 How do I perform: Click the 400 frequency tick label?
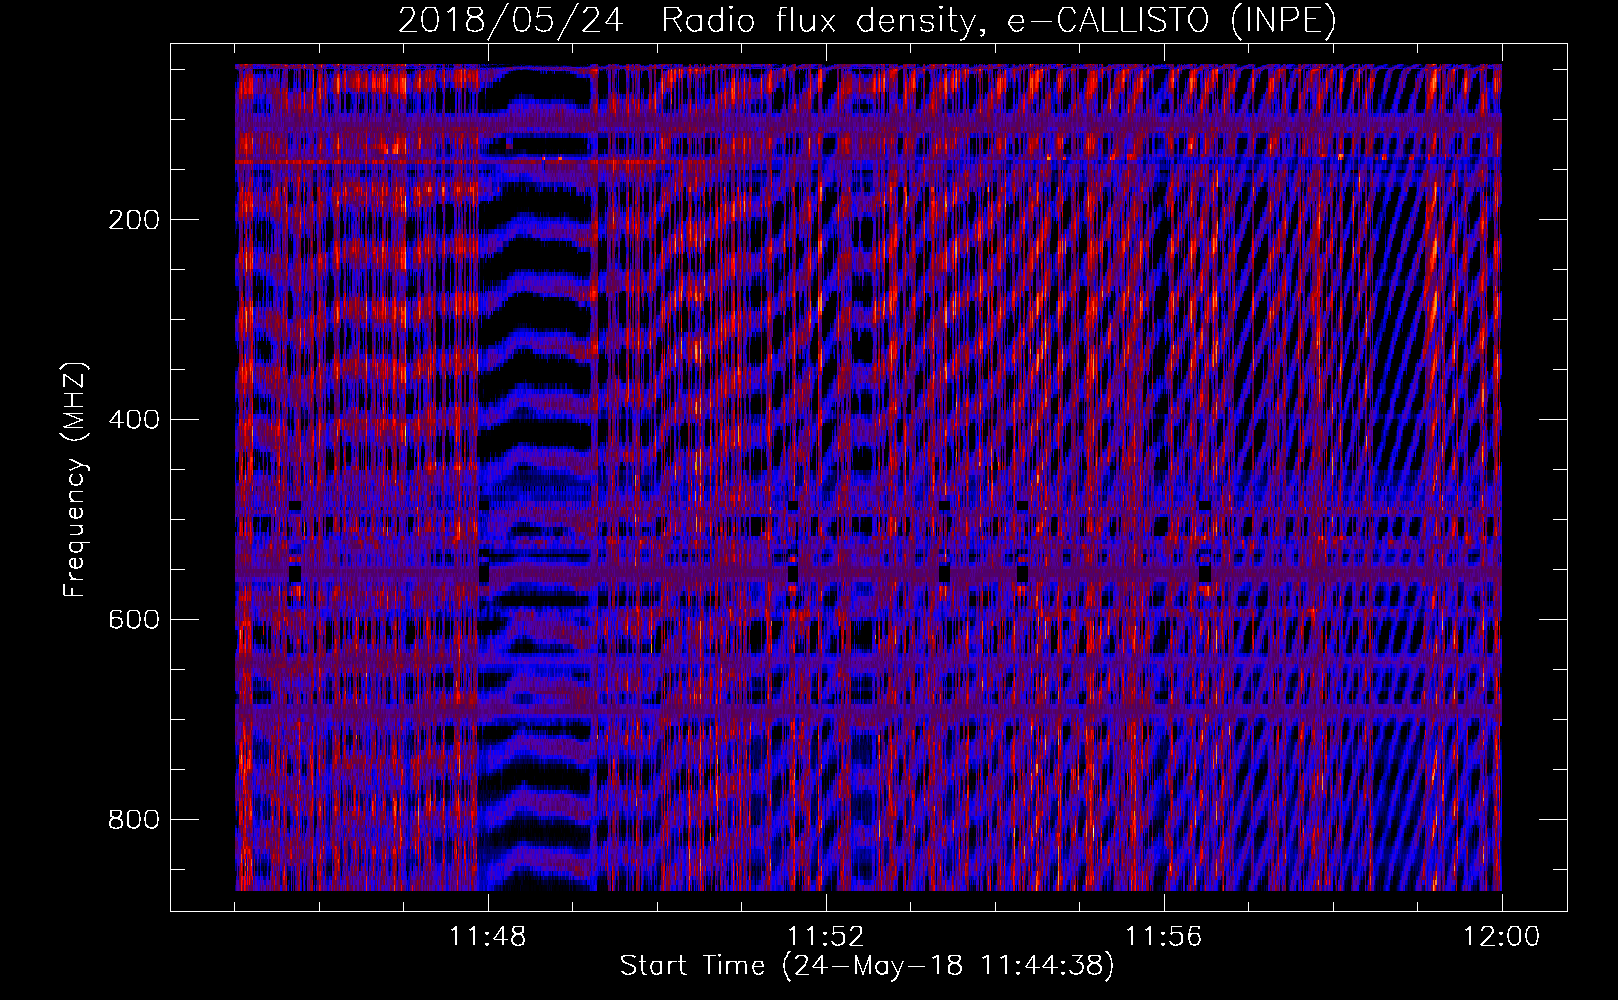pyautogui.click(x=134, y=420)
